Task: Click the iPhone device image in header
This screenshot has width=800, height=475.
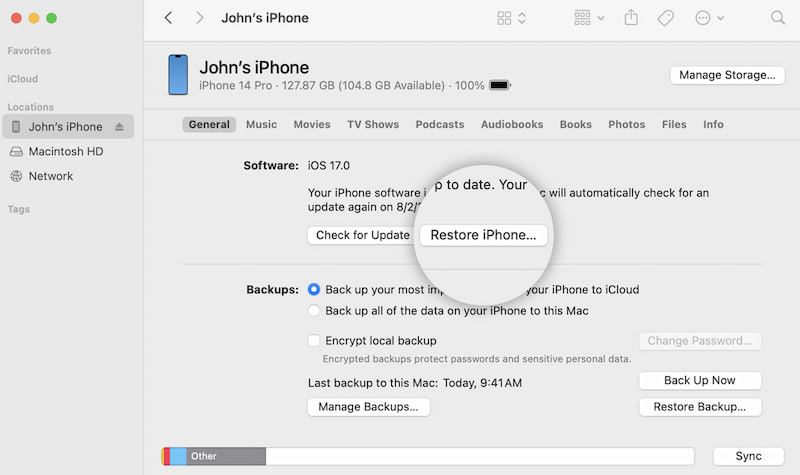Action: pyautogui.click(x=178, y=75)
